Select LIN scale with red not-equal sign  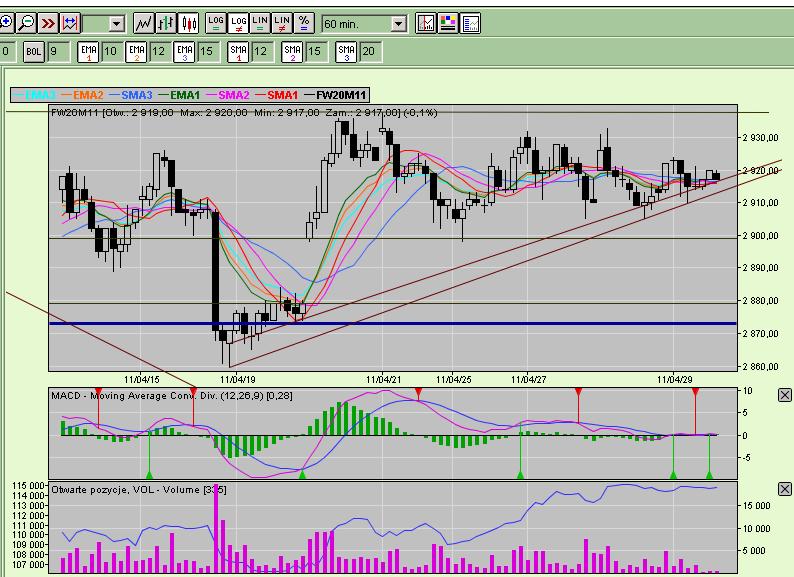coord(282,23)
